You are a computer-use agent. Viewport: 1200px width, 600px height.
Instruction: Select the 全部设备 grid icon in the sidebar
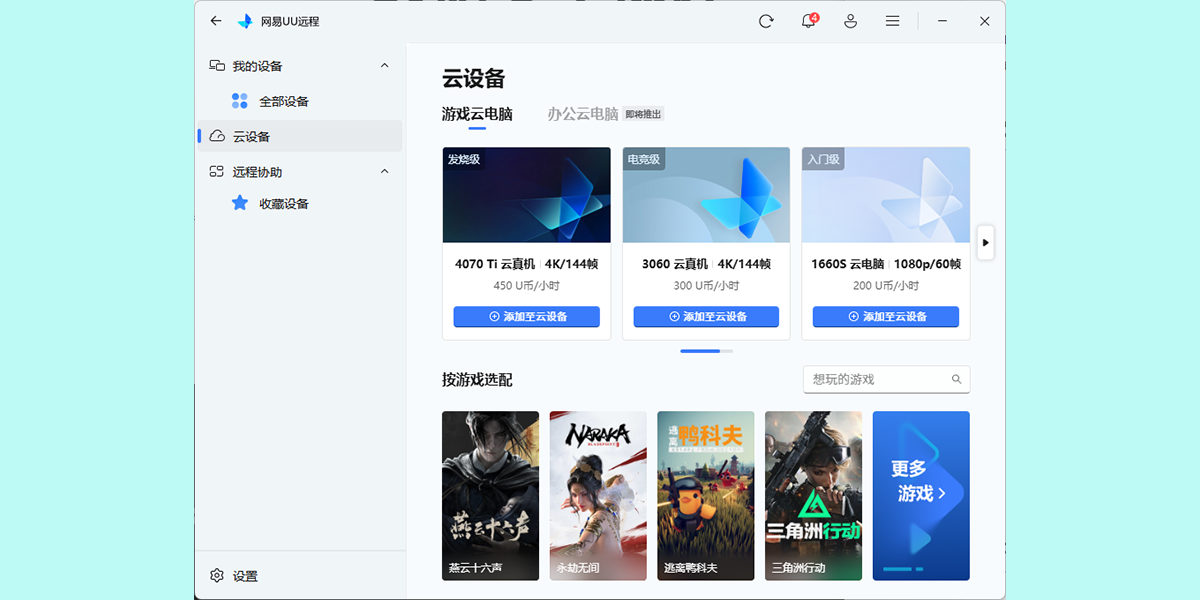click(x=239, y=100)
